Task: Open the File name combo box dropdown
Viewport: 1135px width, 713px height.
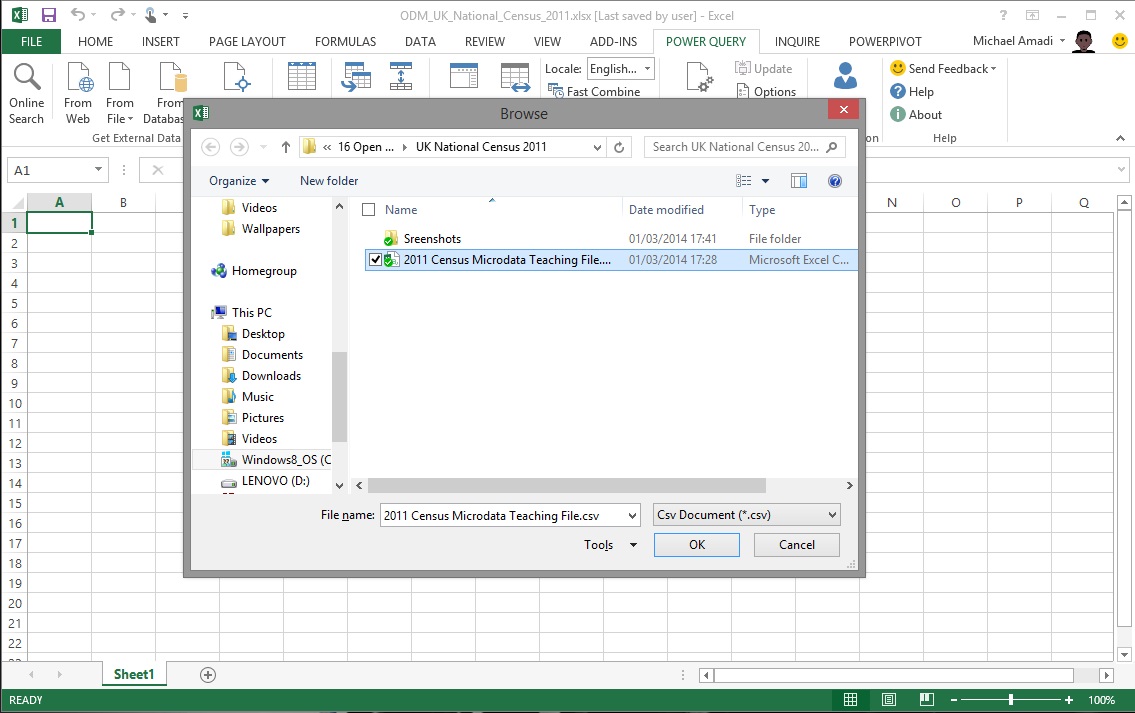Action: pos(632,515)
